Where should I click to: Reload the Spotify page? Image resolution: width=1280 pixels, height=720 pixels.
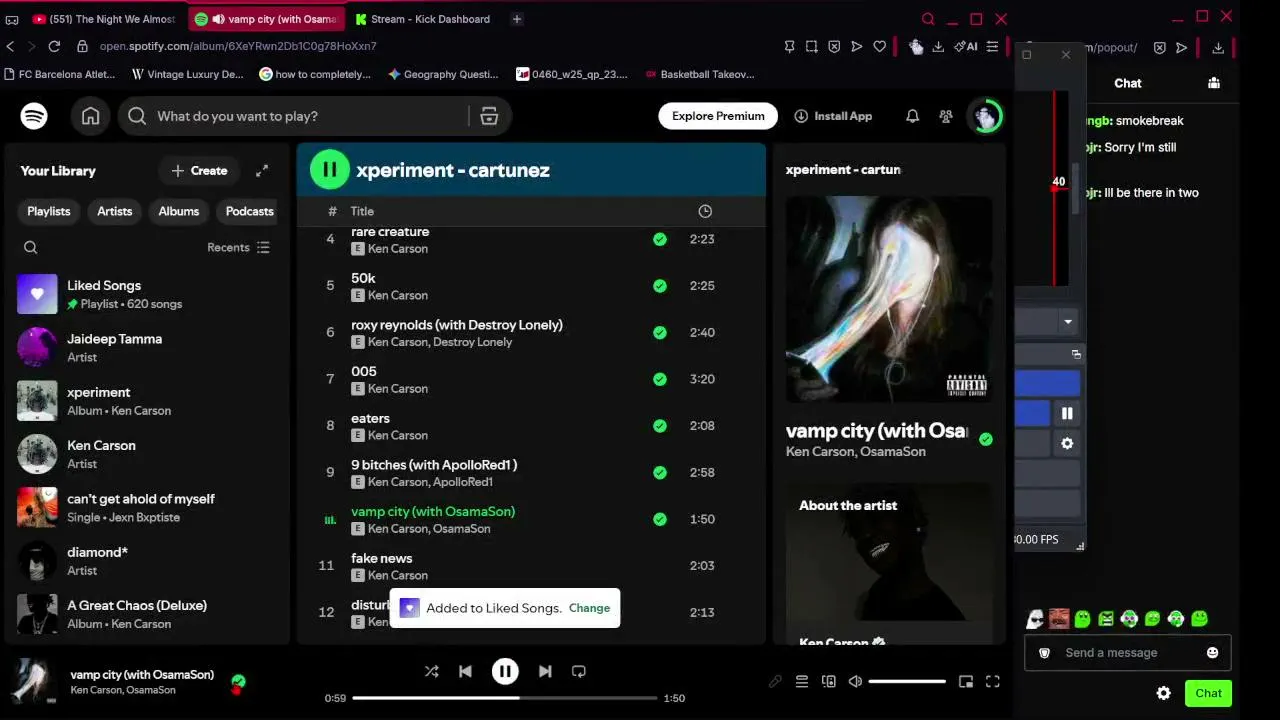point(54,46)
